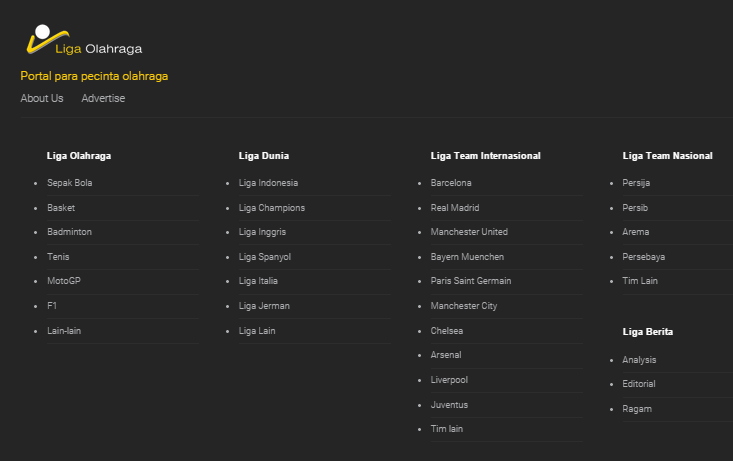Open Liga Jerman section
This screenshot has width=733, height=461.
coord(264,306)
